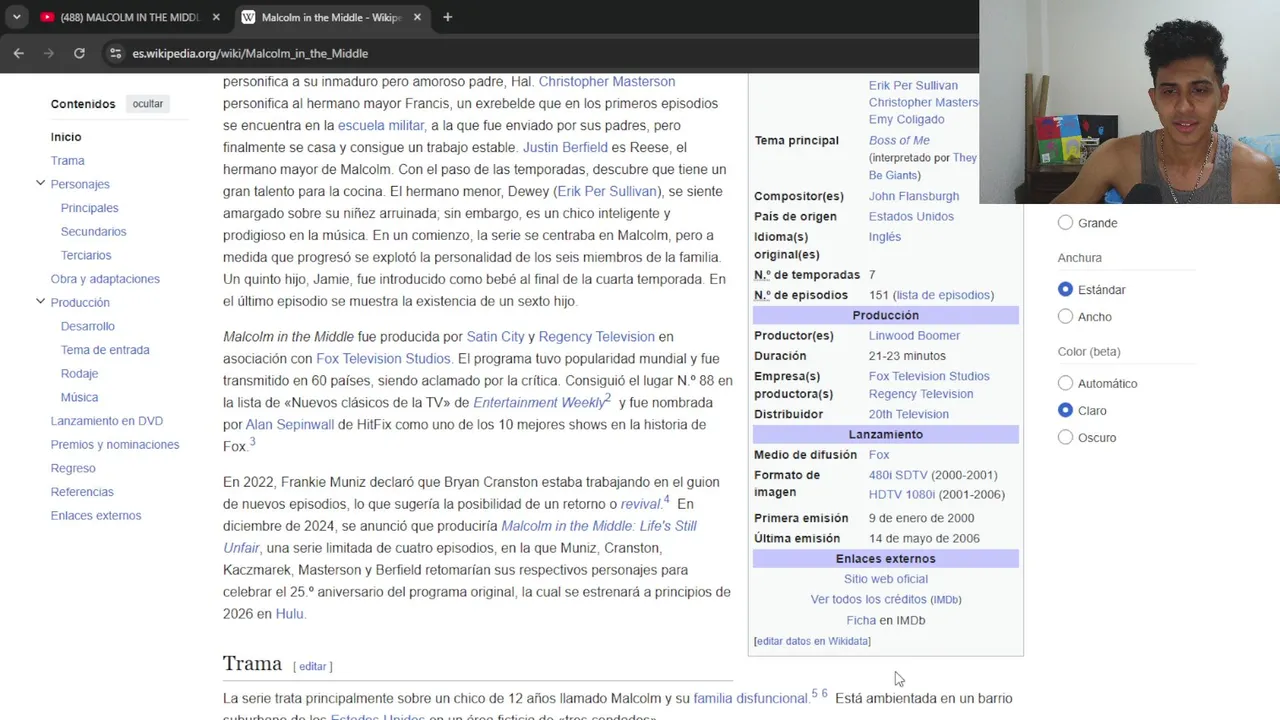Open Secundarios subsection in contents
The image size is (1280, 720).
click(x=93, y=231)
